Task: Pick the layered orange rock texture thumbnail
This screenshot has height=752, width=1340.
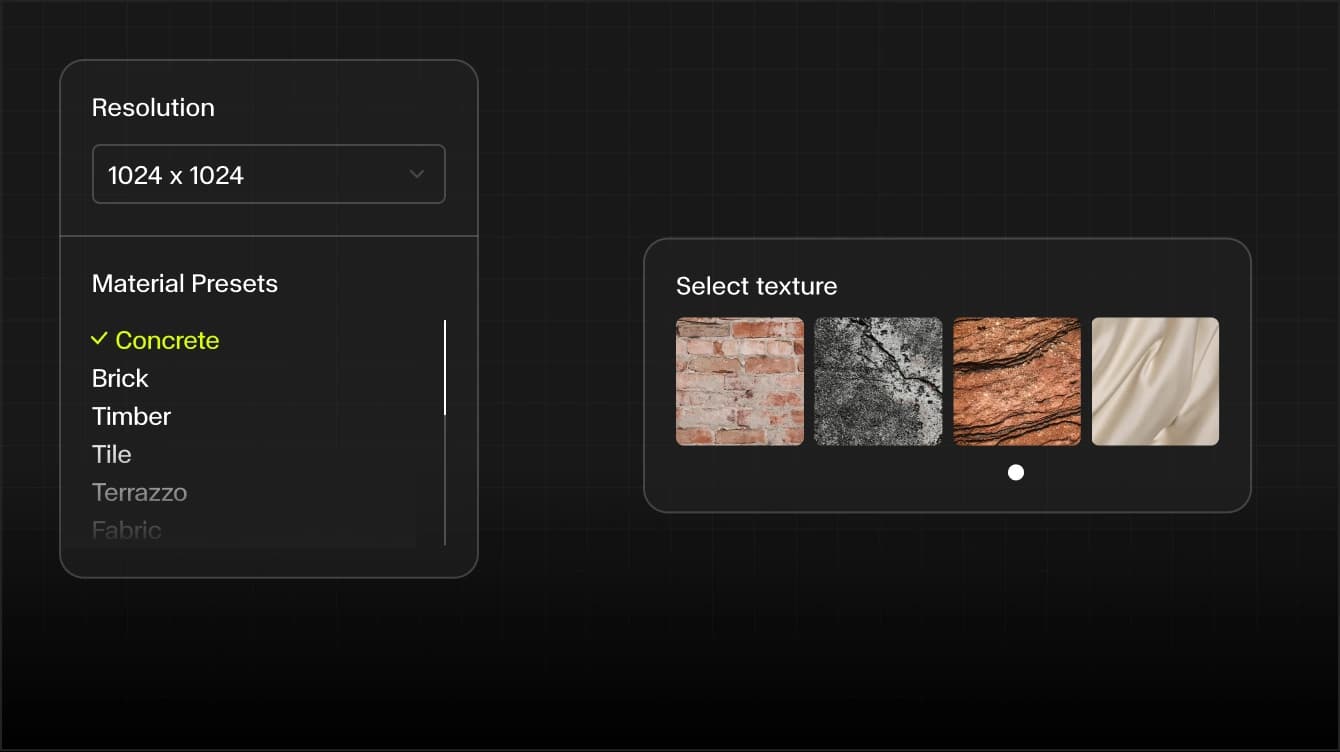Action: coord(1017,381)
